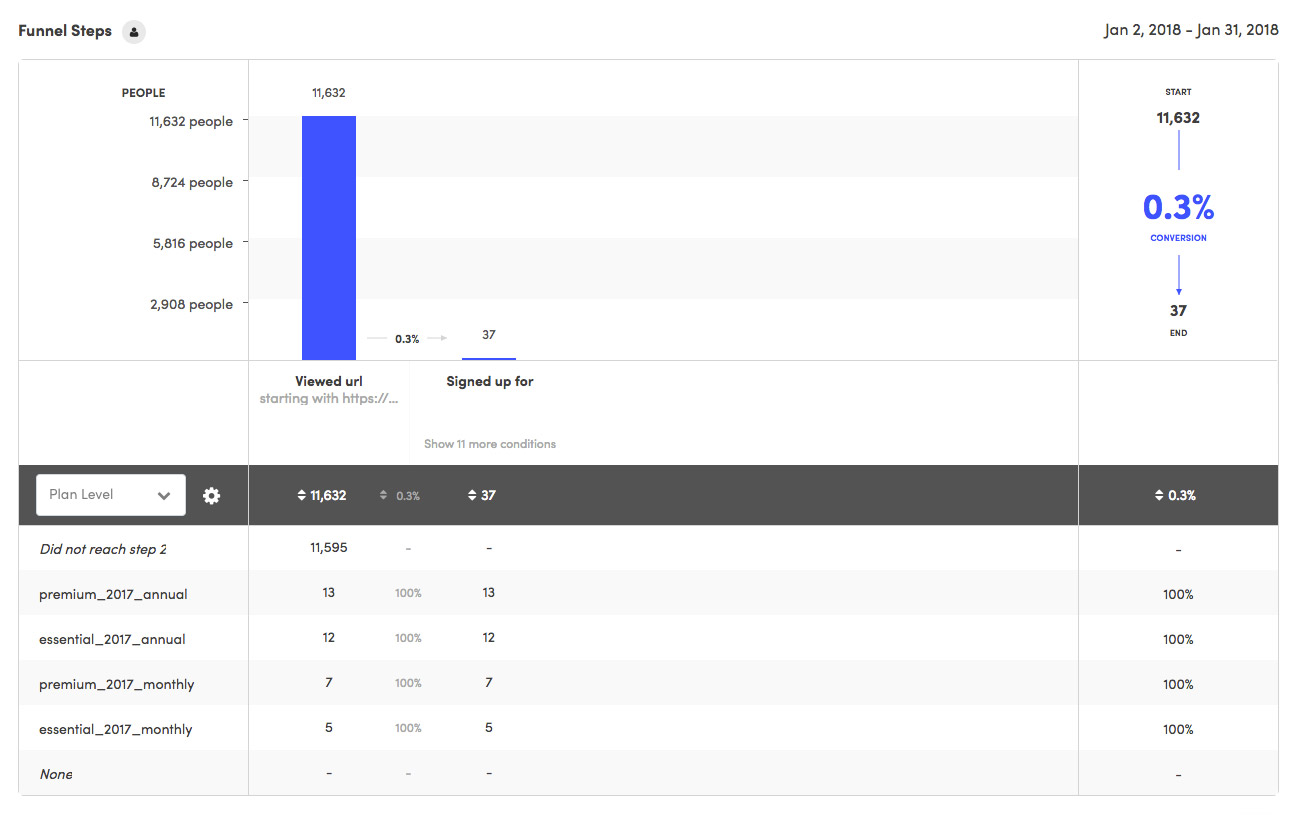Screen dimensions: 1302x815
Task: Open the Plan Level dropdown
Action: [x=111, y=495]
